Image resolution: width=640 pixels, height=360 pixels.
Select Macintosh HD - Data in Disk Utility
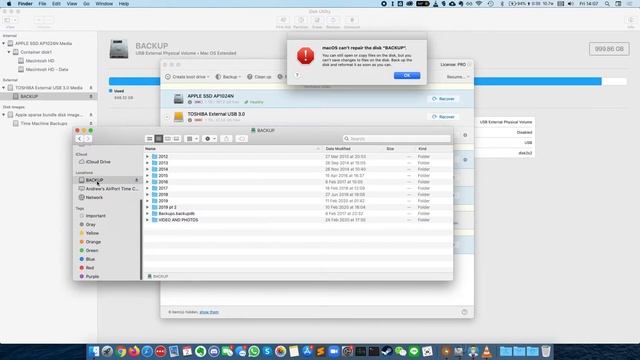point(47,69)
